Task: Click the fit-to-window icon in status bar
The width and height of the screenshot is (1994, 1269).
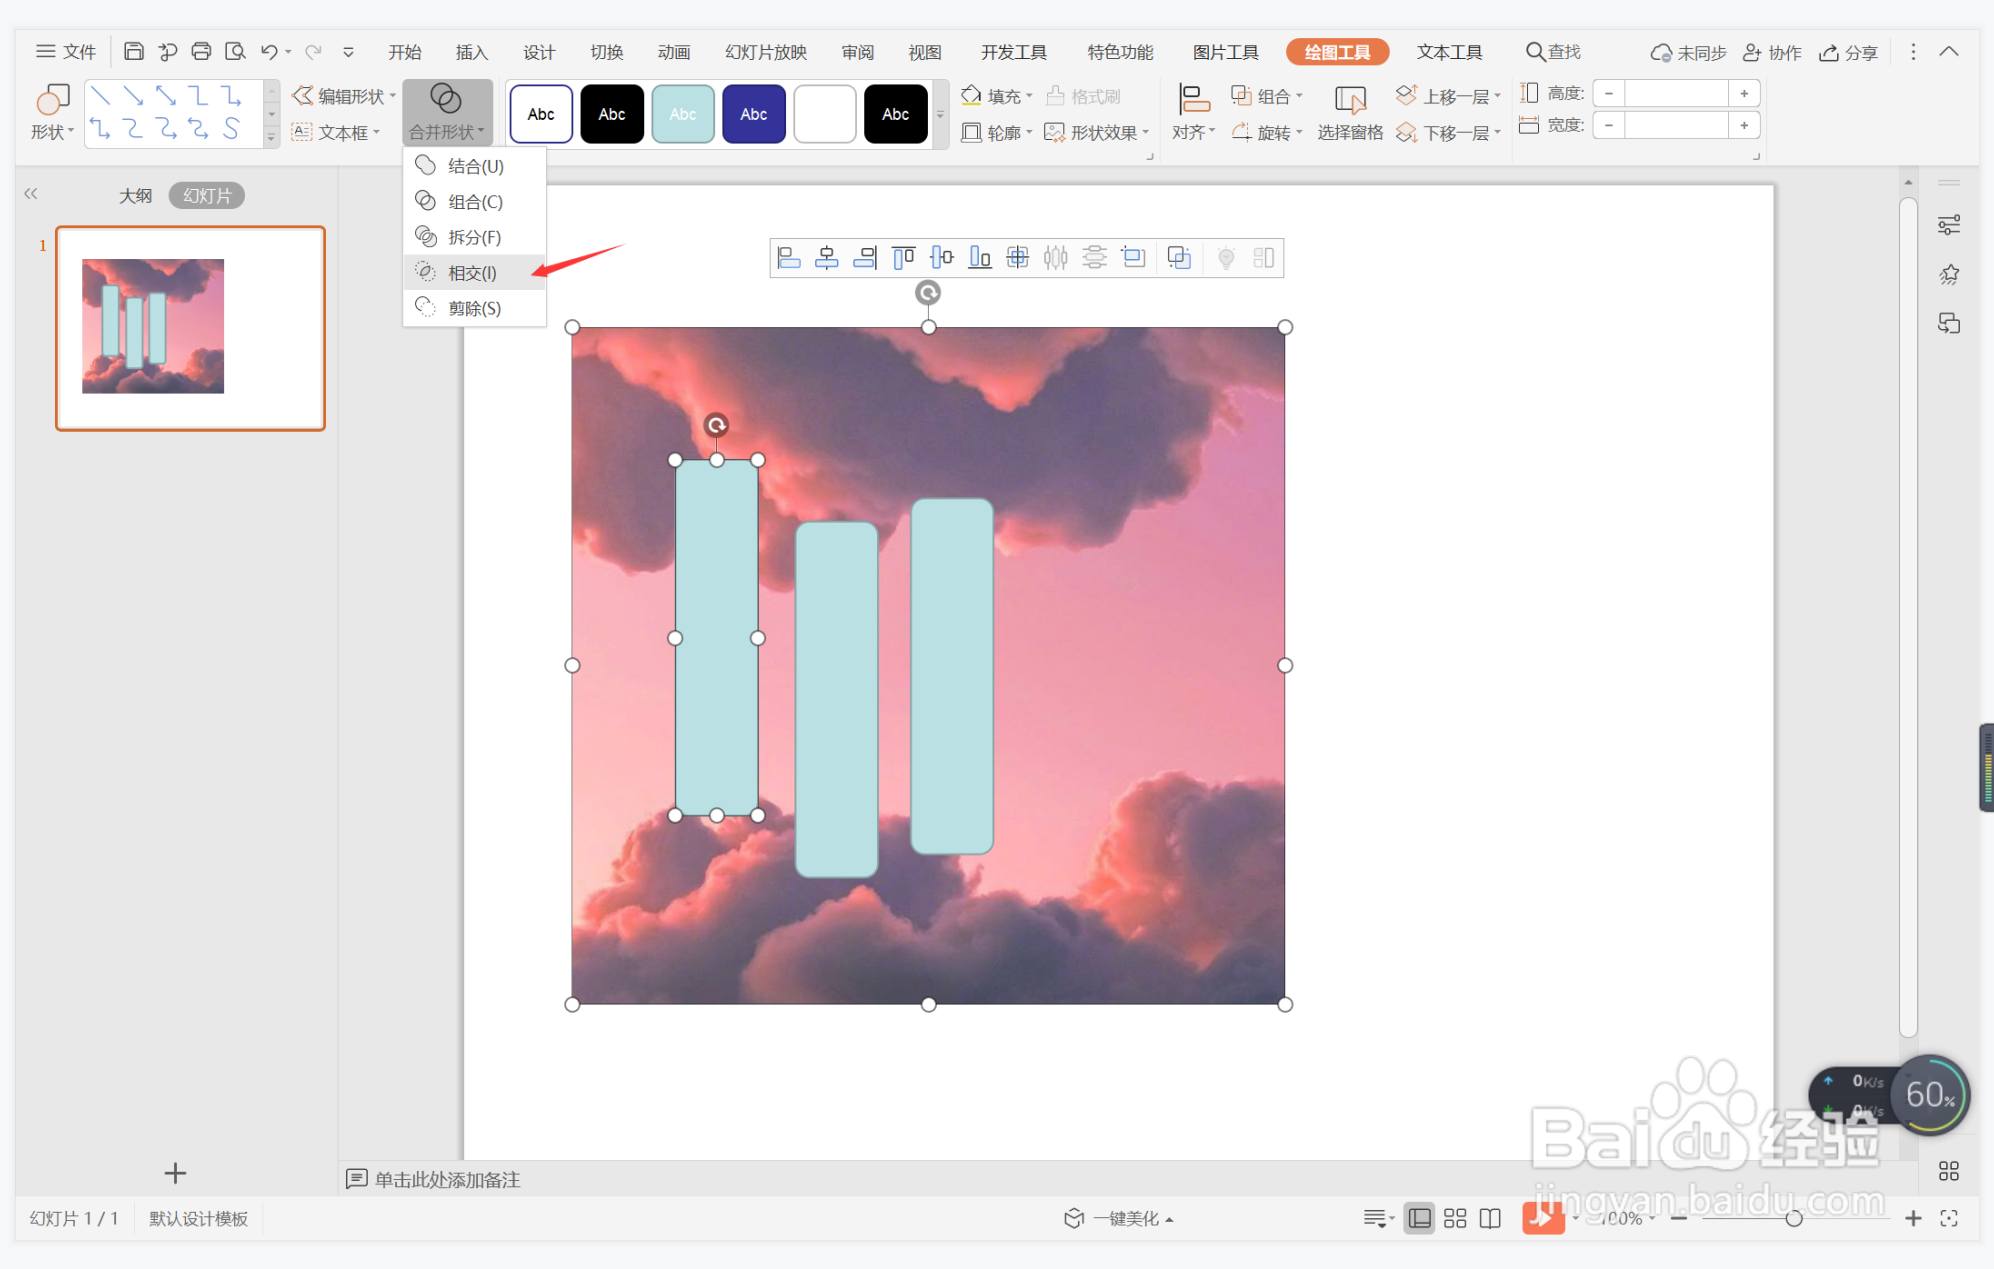Action: (1948, 1218)
